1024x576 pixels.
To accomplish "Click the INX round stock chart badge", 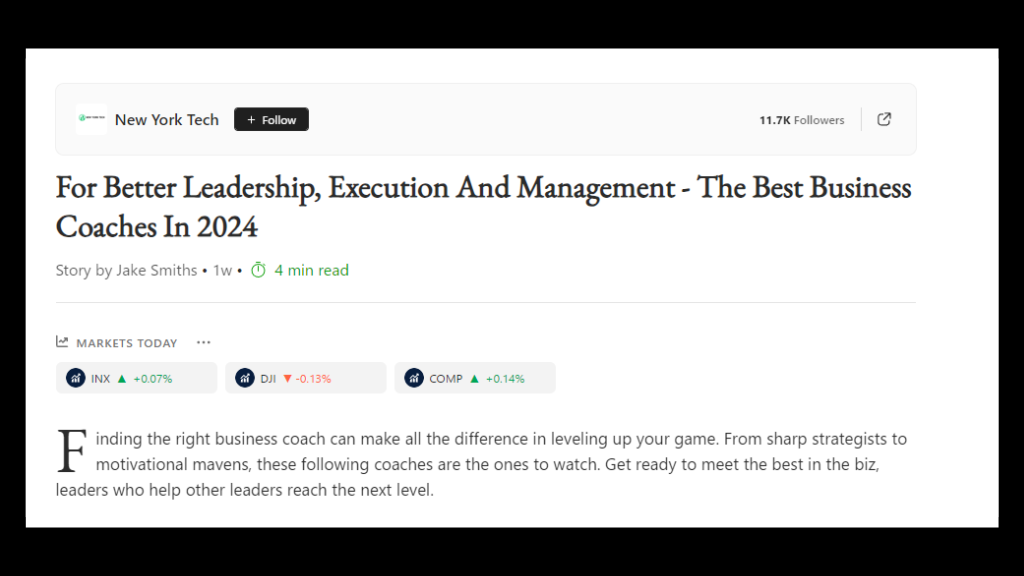I will click(x=75, y=378).
